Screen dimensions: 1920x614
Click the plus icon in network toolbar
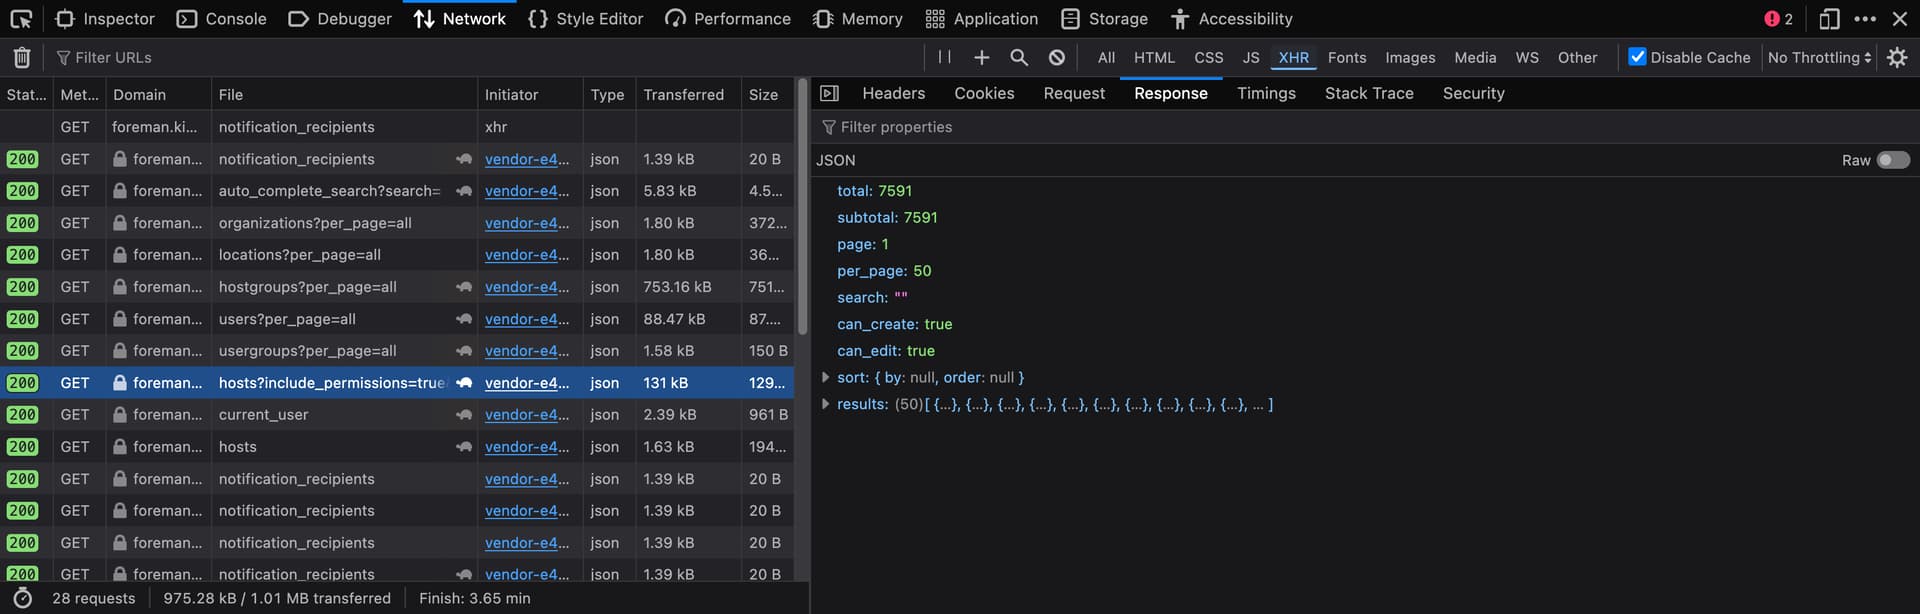tap(981, 58)
